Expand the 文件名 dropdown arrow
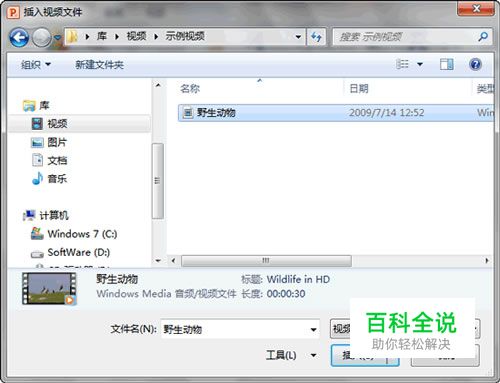 click(x=314, y=329)
